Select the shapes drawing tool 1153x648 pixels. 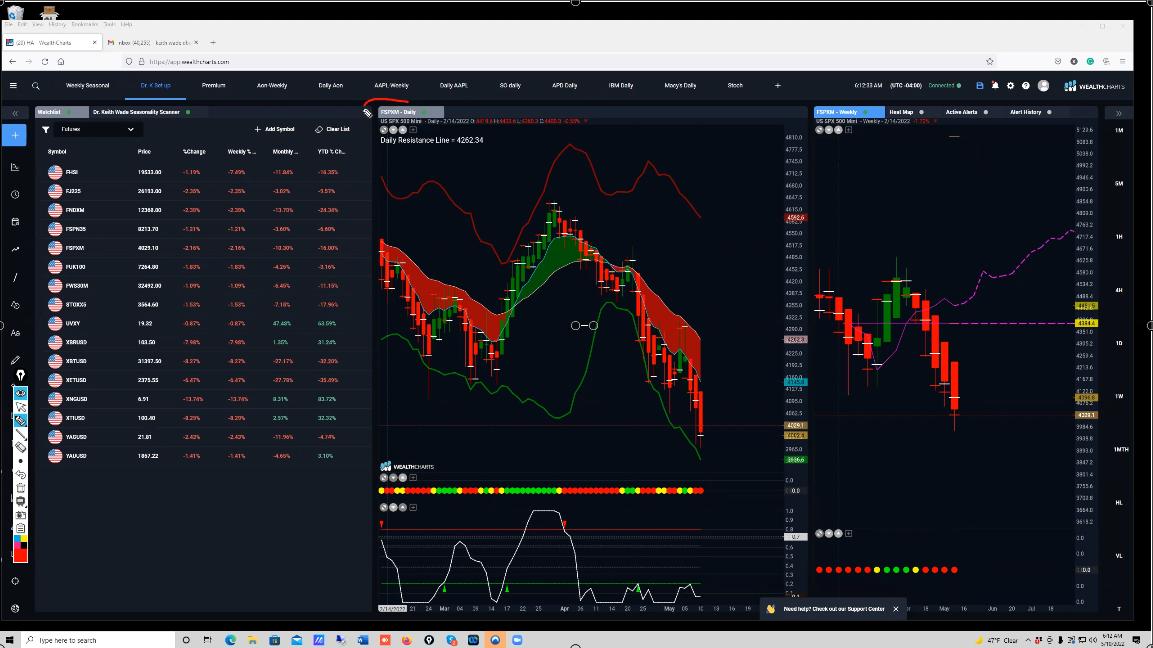(x=15, y=305)
